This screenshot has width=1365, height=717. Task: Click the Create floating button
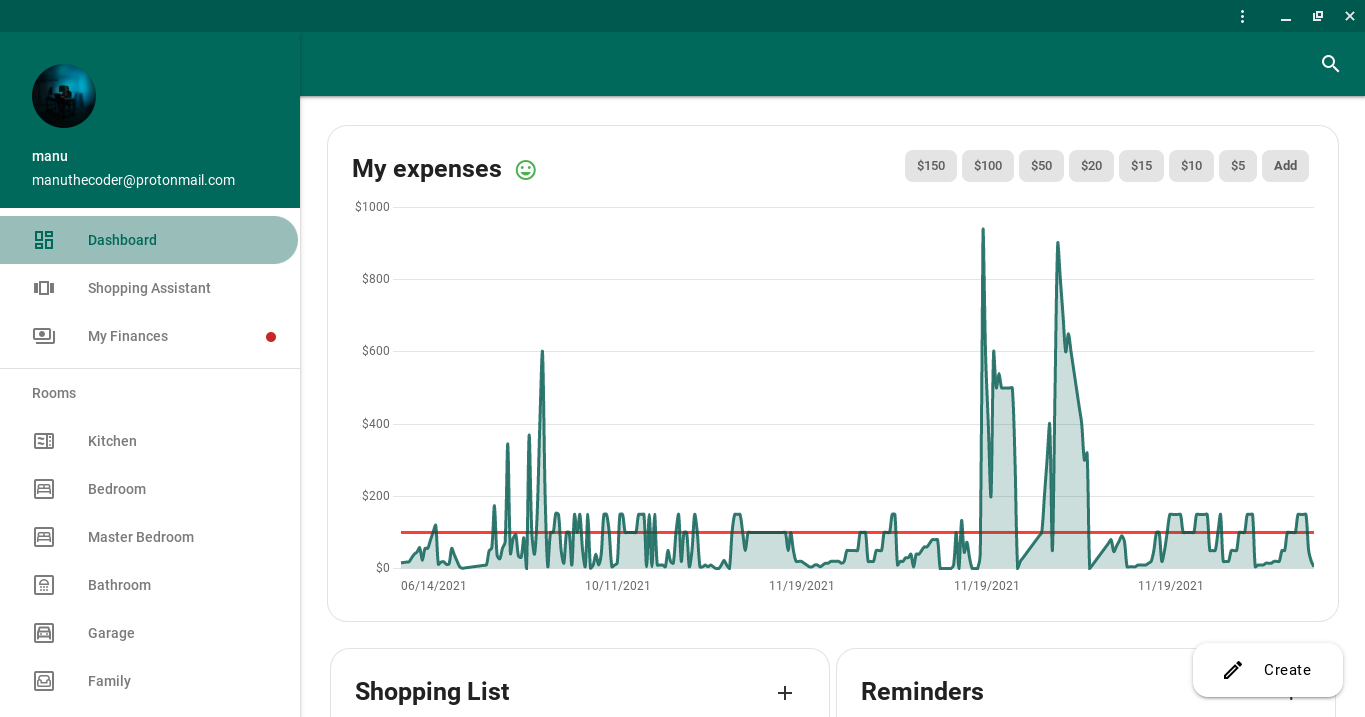click(1268, 670)
